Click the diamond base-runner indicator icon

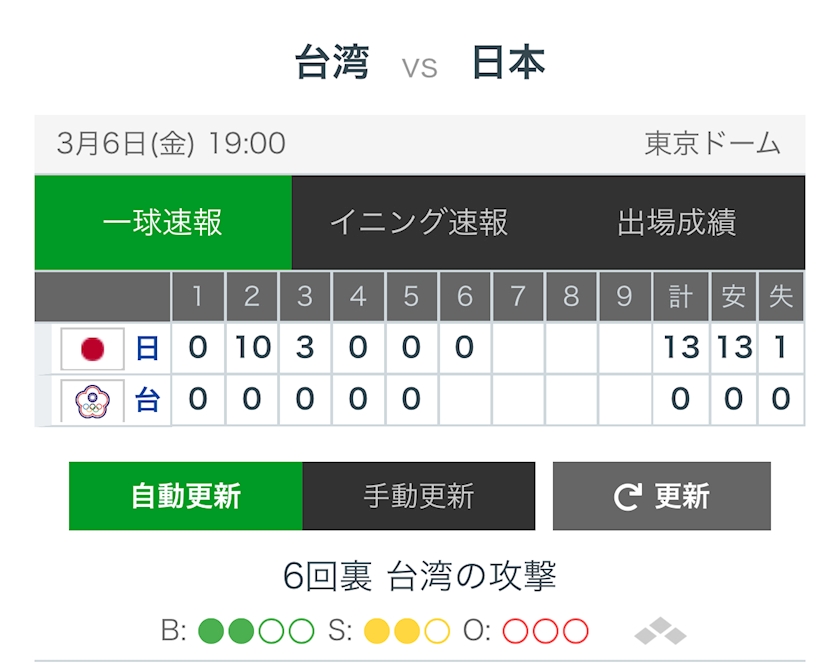(x=660, y=632)
